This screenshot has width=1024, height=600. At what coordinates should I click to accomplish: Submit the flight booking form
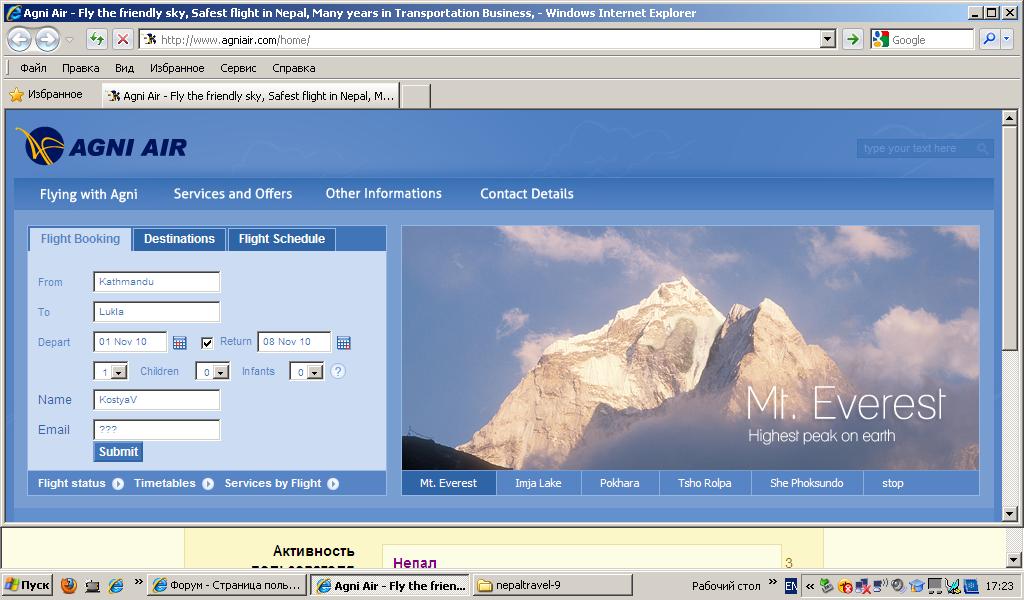pos(118,452)
